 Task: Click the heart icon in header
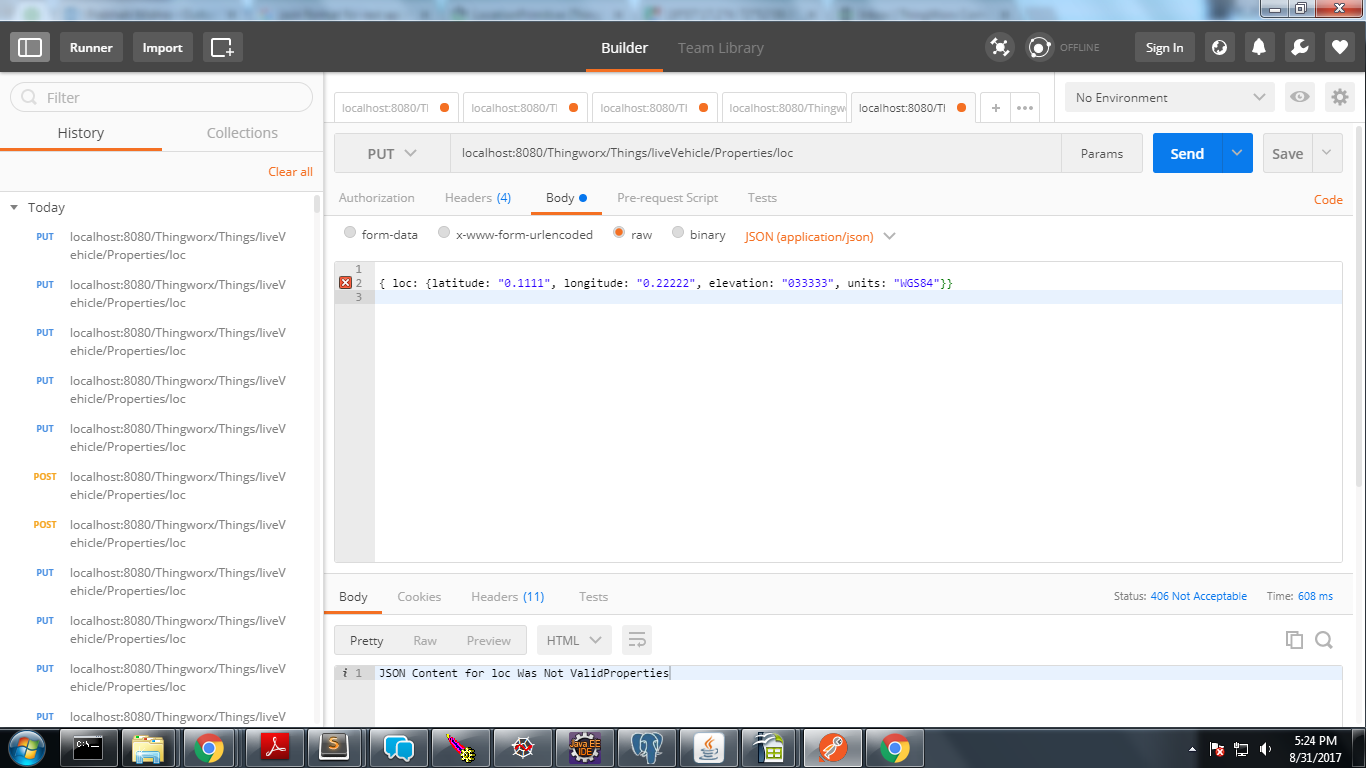click(1339, 47)
